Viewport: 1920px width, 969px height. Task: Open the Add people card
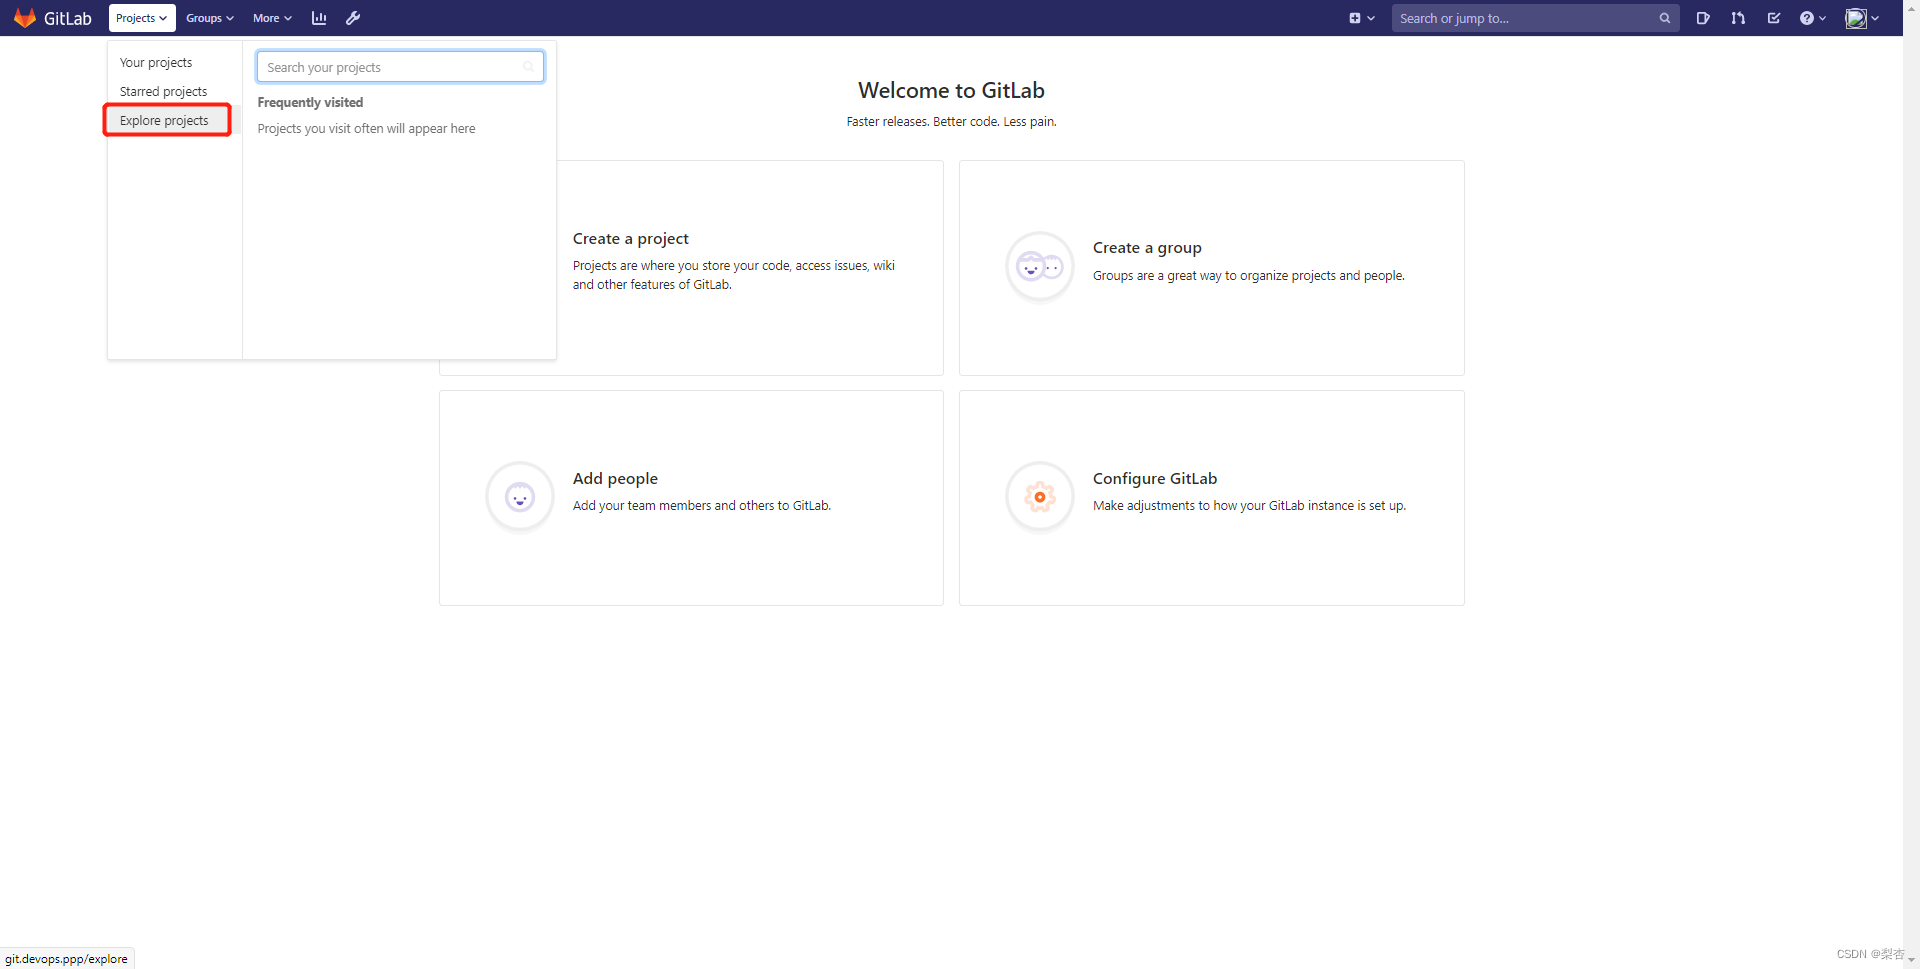(x=691, y=498)
